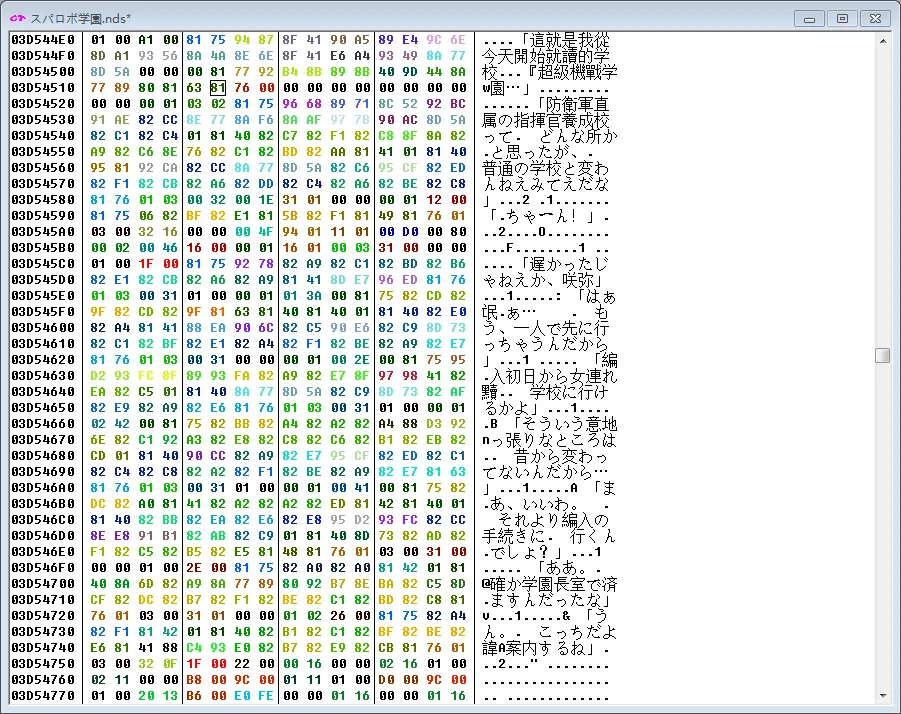Click the boxed byte 81 in row 03D54510

point(218,88)
